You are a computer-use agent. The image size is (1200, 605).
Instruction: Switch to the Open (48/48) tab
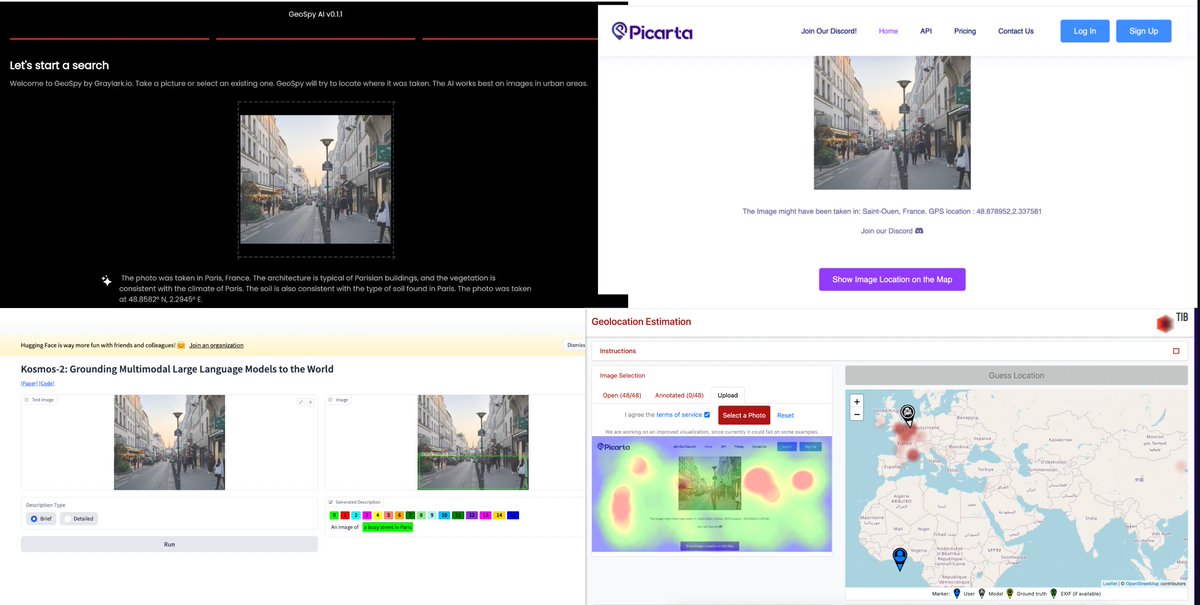point(622,395)
